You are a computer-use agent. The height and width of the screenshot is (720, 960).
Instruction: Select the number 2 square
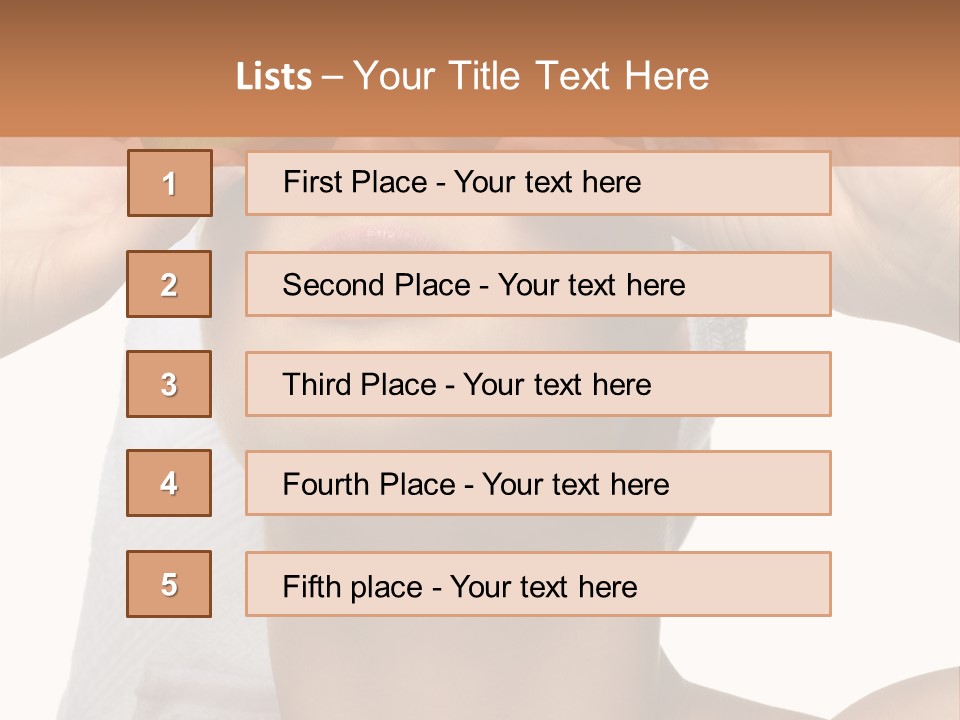point(169,284)
